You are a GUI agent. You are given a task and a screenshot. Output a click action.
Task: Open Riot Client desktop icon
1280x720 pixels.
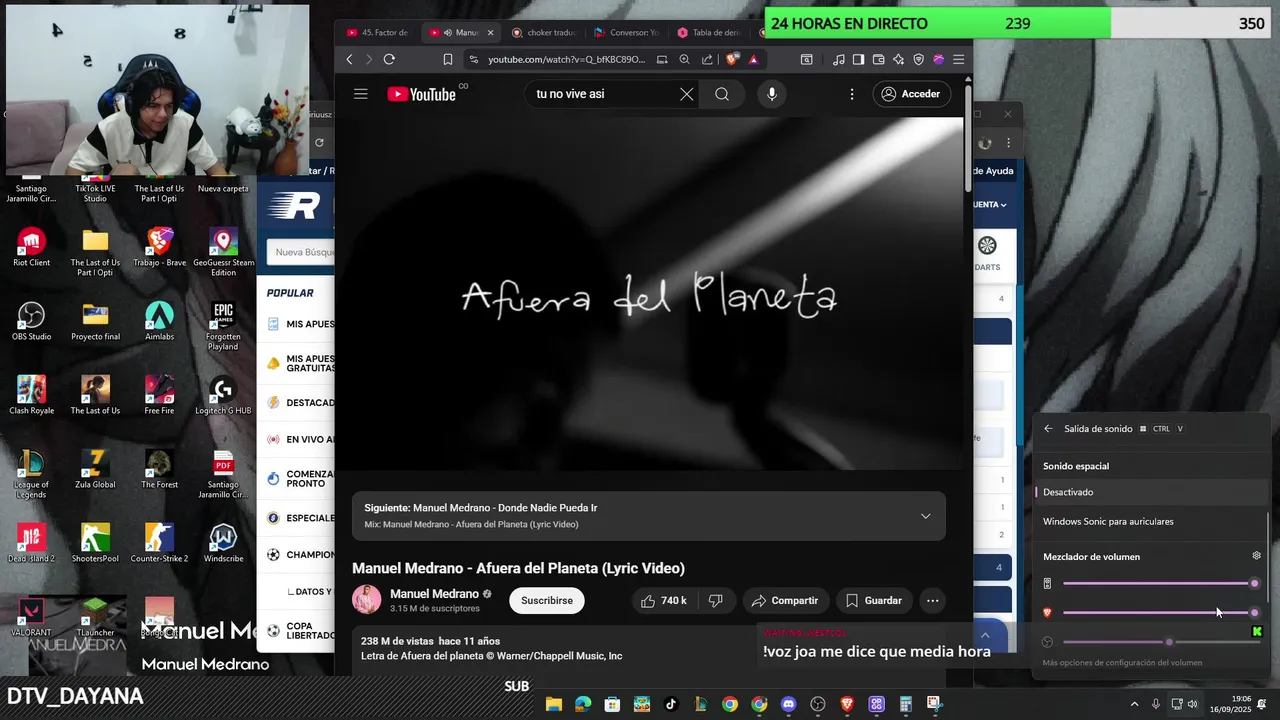pyautogui.click(x=31, y=247)
